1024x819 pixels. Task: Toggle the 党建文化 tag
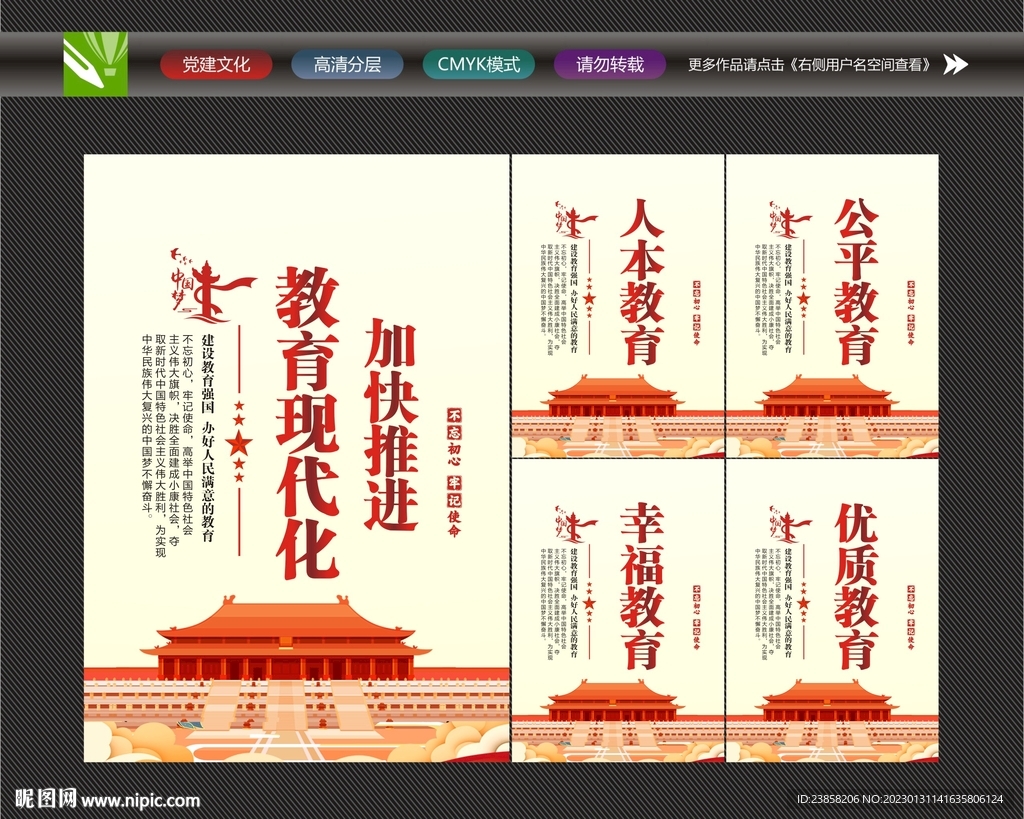[216, 64]
